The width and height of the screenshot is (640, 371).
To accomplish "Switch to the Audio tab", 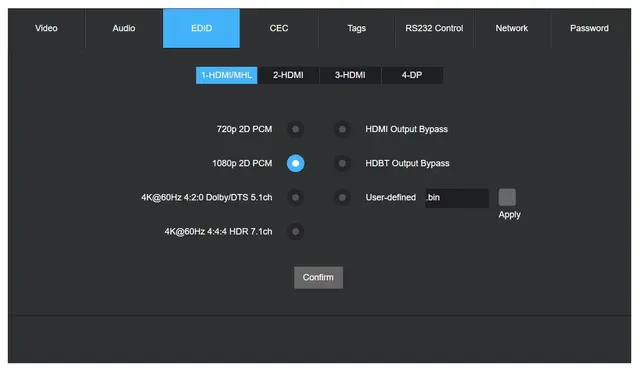I will pos(124,28).
